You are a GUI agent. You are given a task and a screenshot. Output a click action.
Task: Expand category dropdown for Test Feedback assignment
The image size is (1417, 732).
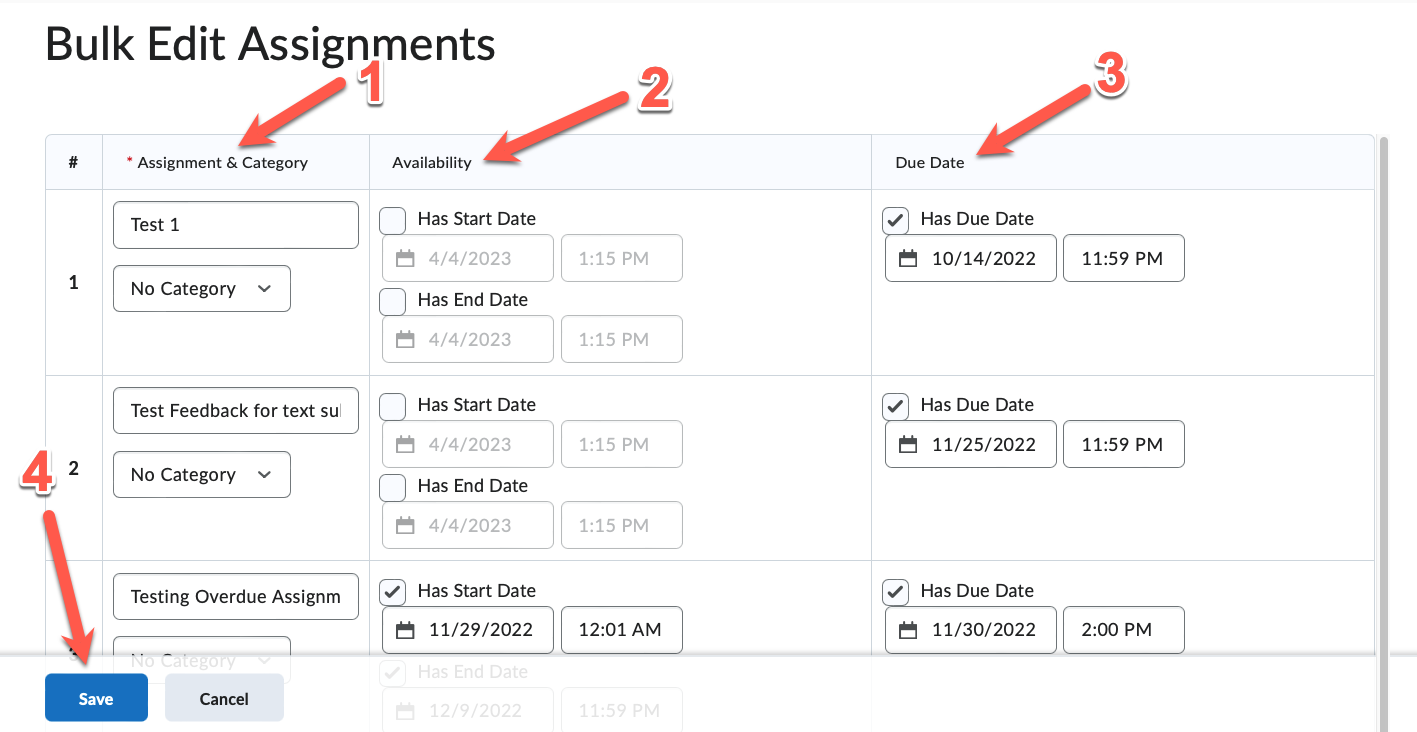[202, 475]
